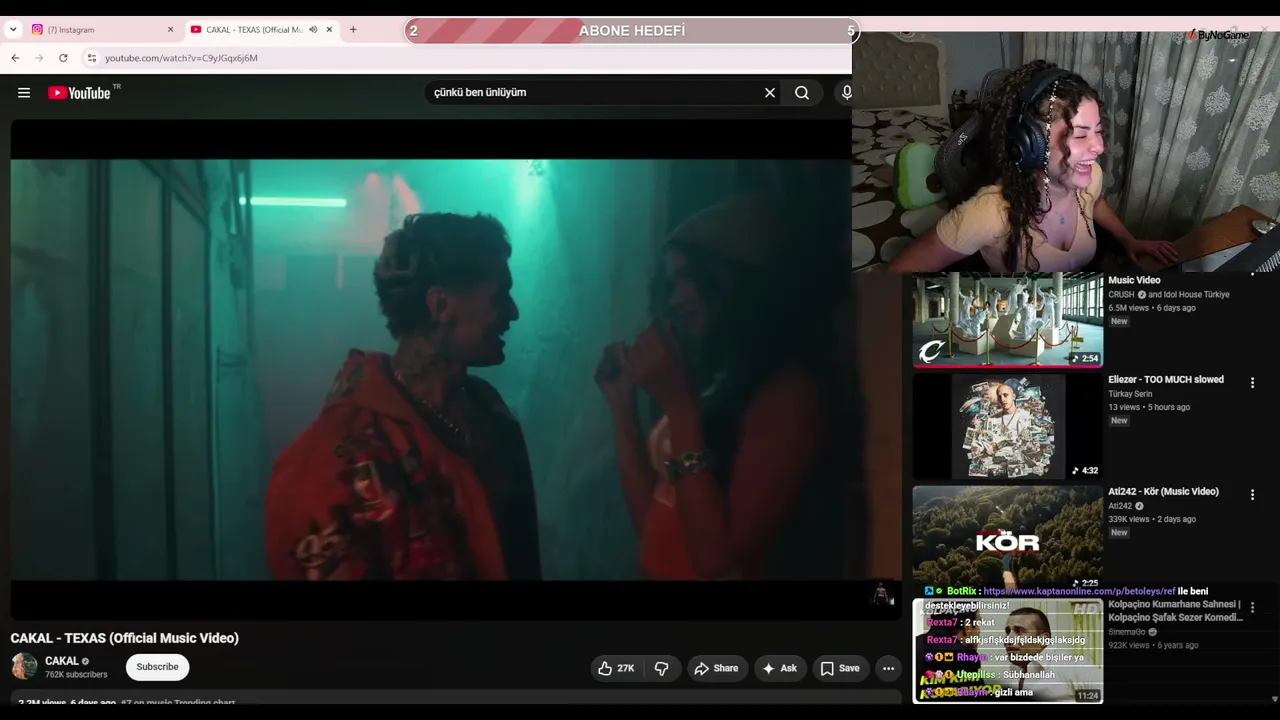1280x720 pixels.
Task: Open the CAKAL channel name link
Action: tap(61, 661)
